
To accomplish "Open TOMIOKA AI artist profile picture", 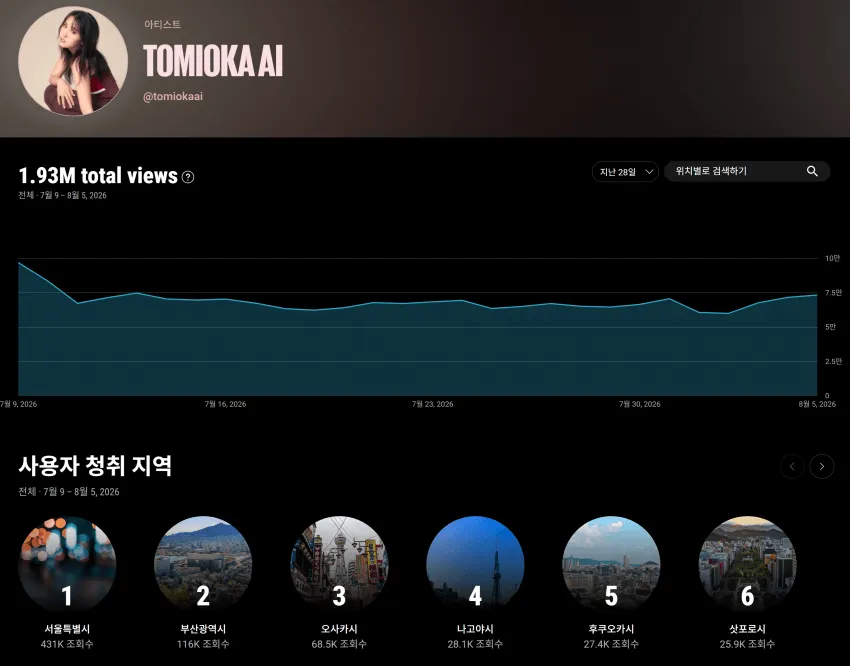I will pos(73,61).
